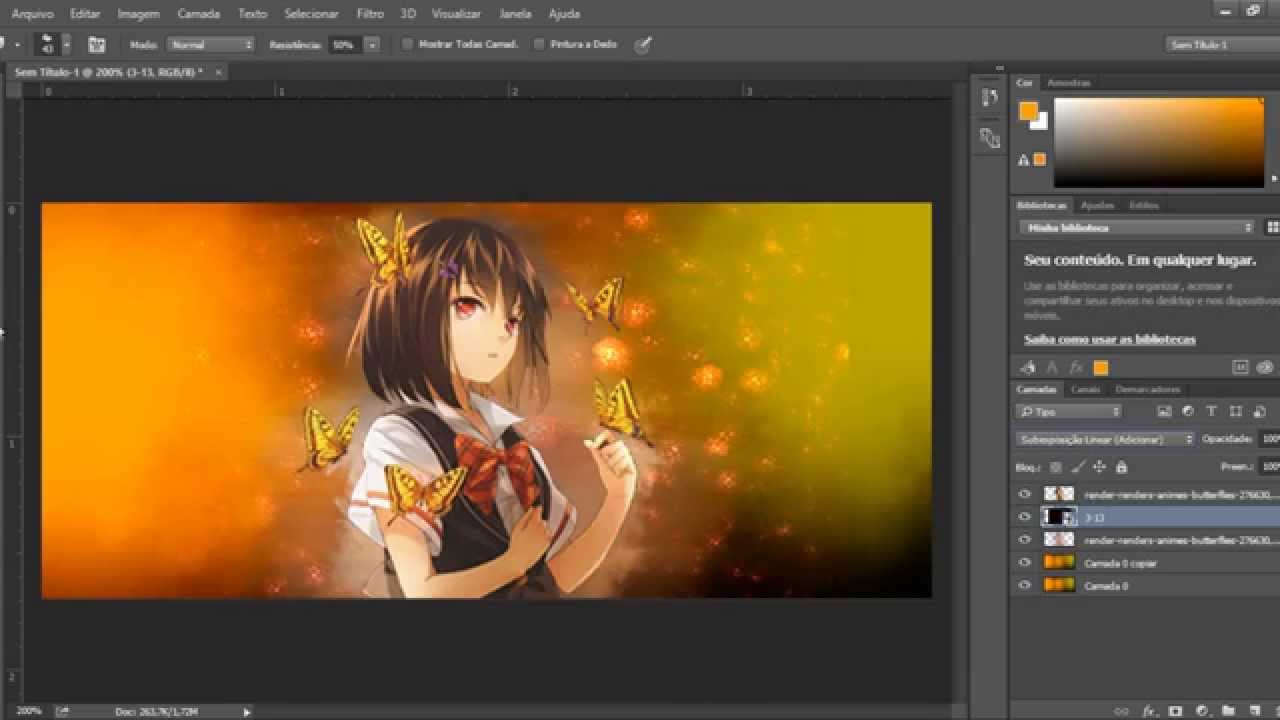Click the Opacidade value field in Layers
1280x720 pixels.
(x=1268, y=439)
